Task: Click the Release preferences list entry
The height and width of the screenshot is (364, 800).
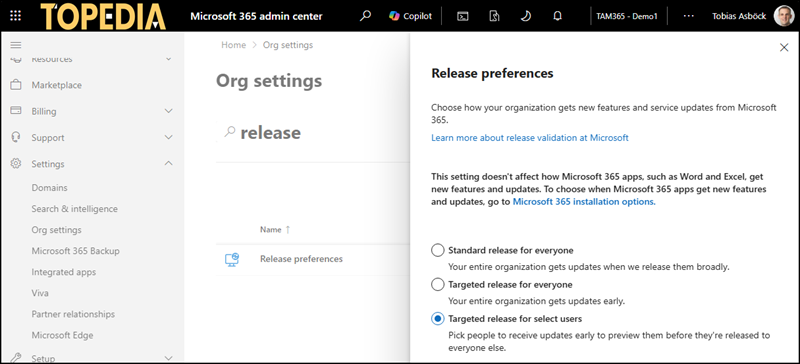Action: click(x=301, y=259)
